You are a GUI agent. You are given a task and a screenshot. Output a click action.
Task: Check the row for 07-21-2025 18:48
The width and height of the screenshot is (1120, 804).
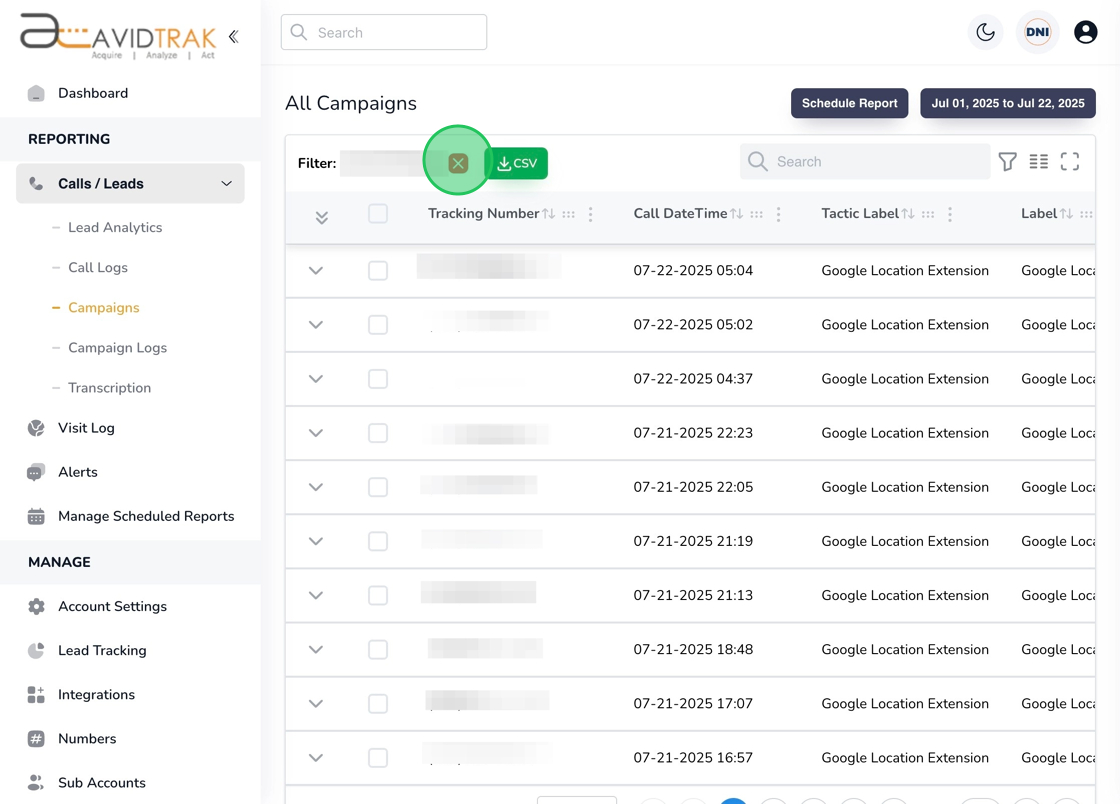(378, 650)
